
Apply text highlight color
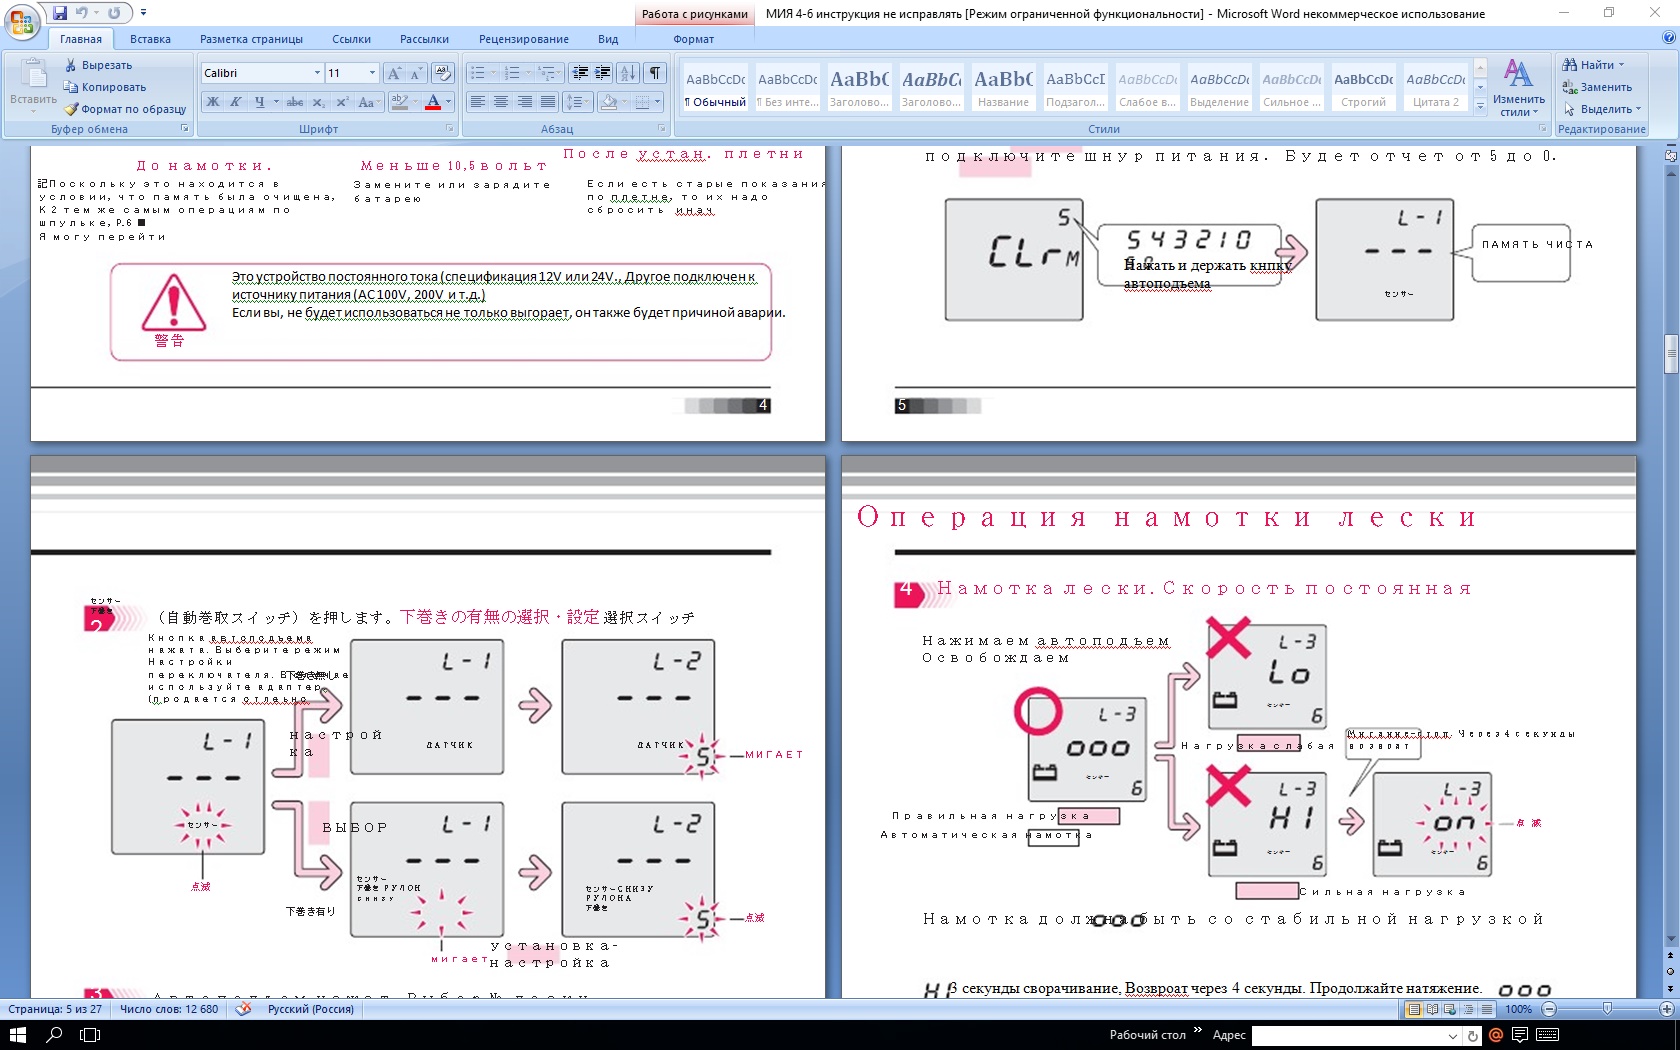399,102
